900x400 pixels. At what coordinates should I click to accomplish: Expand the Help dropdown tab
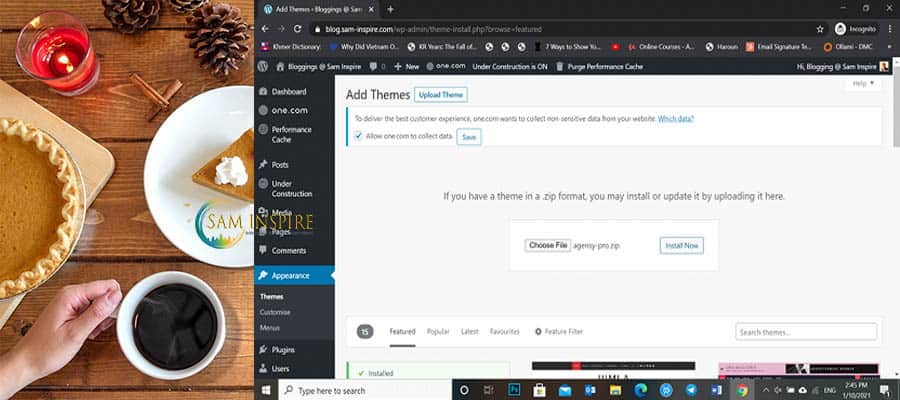[x=863, y=84]
